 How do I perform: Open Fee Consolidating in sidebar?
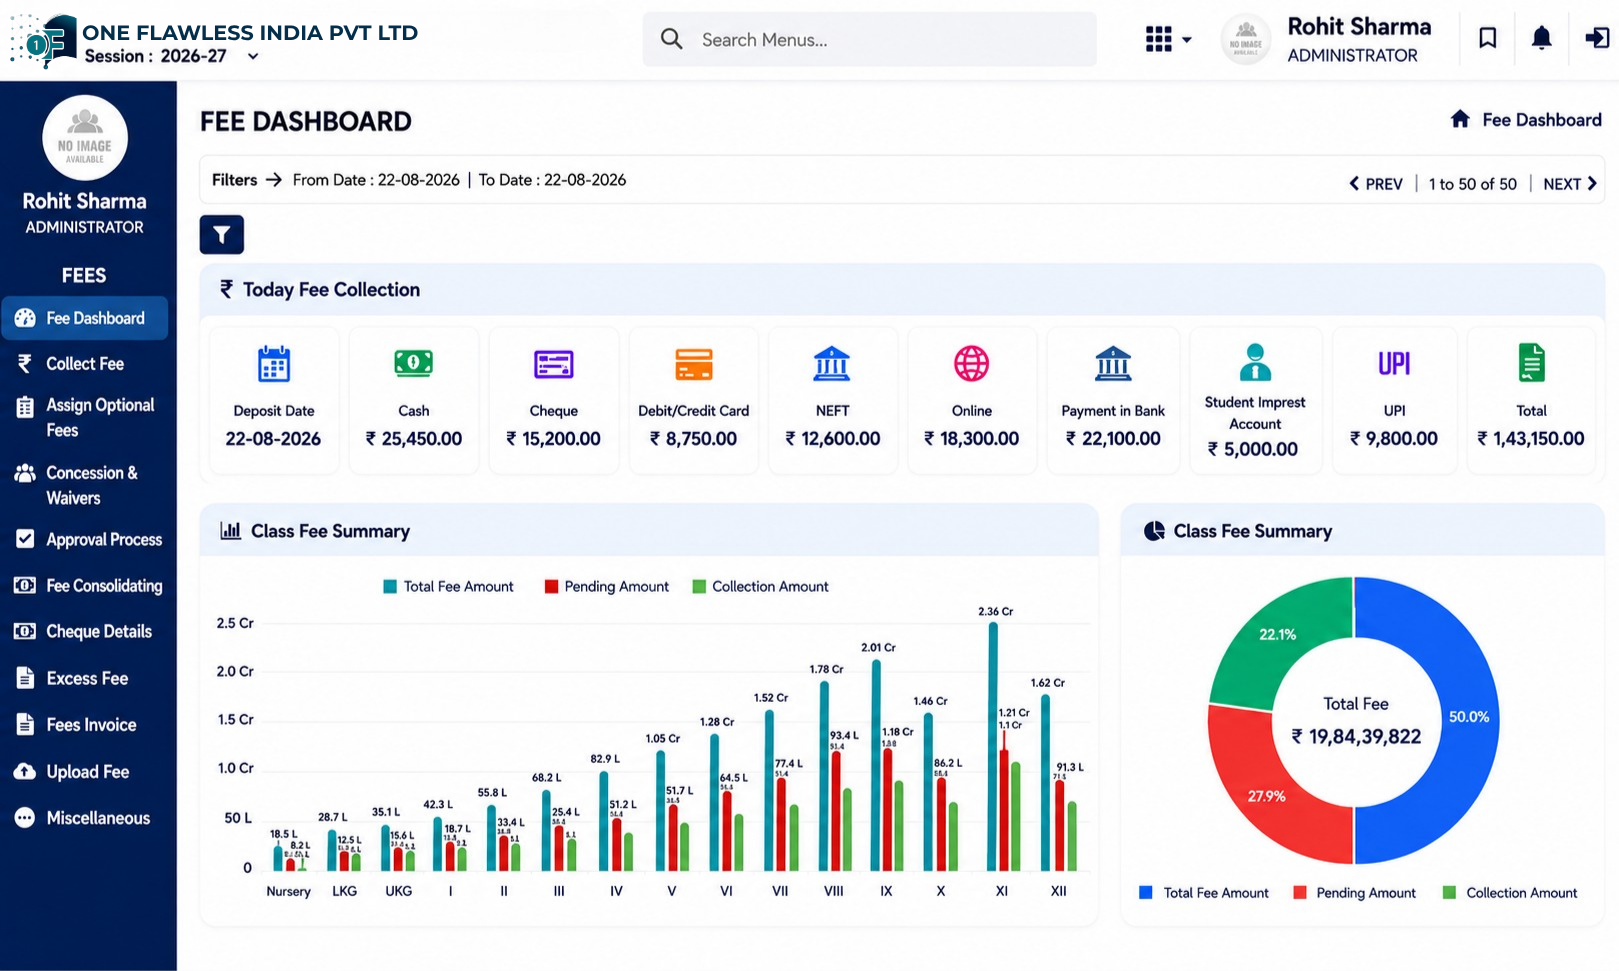tap(88, 586)
